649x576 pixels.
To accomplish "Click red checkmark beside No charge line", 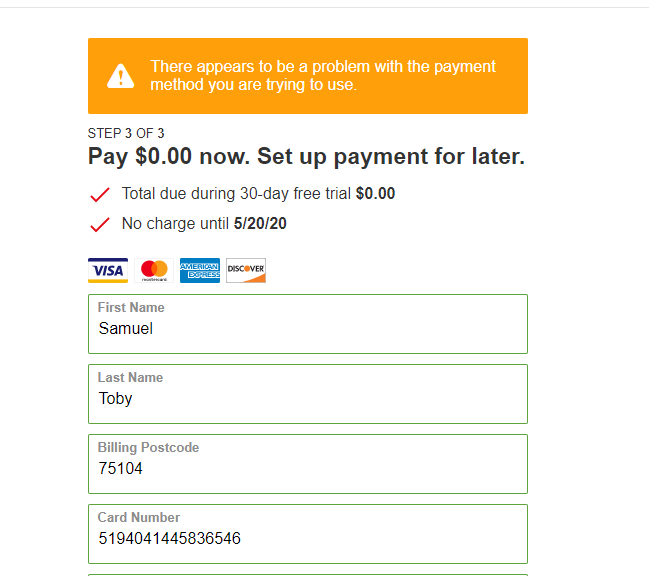I will (x=100, y=224).
